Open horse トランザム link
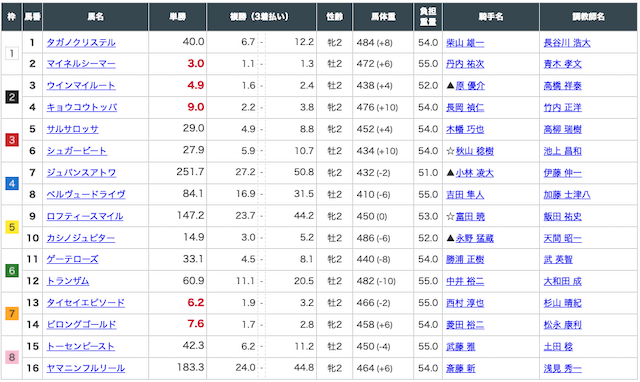Screen dimensions: 640x382 [68, 281]
